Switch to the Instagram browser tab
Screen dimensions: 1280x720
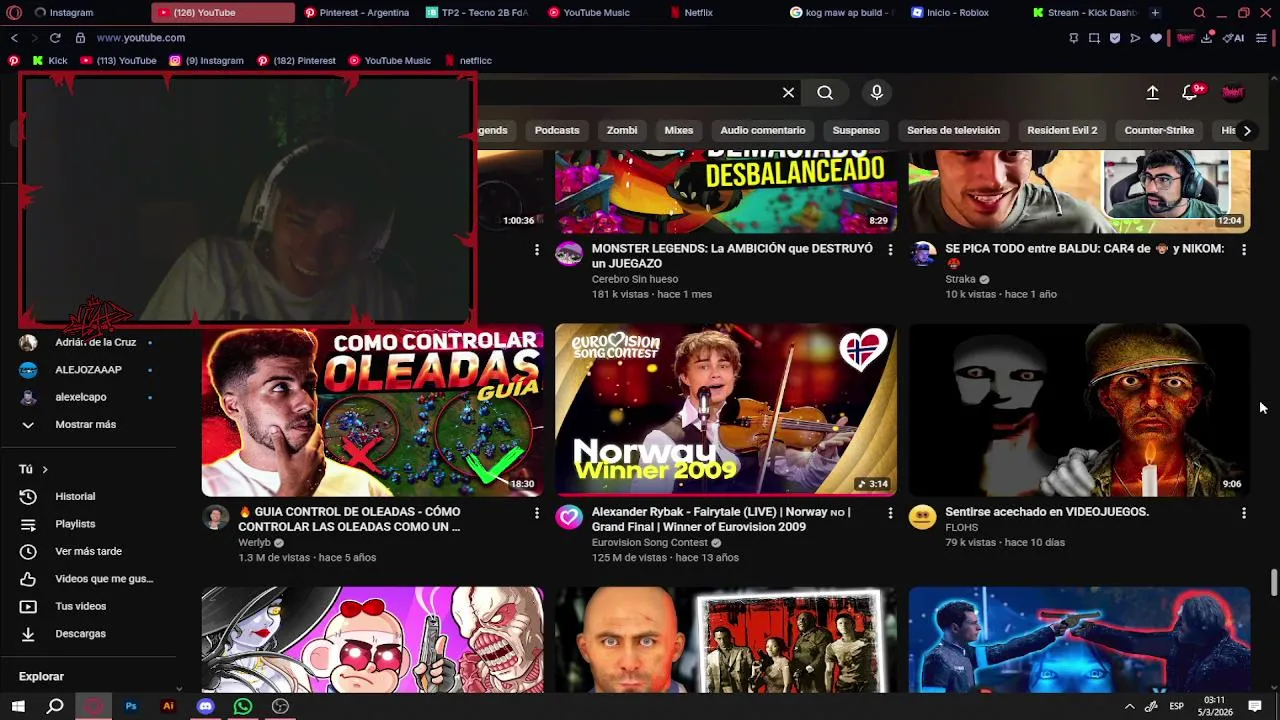click(71, 13)
